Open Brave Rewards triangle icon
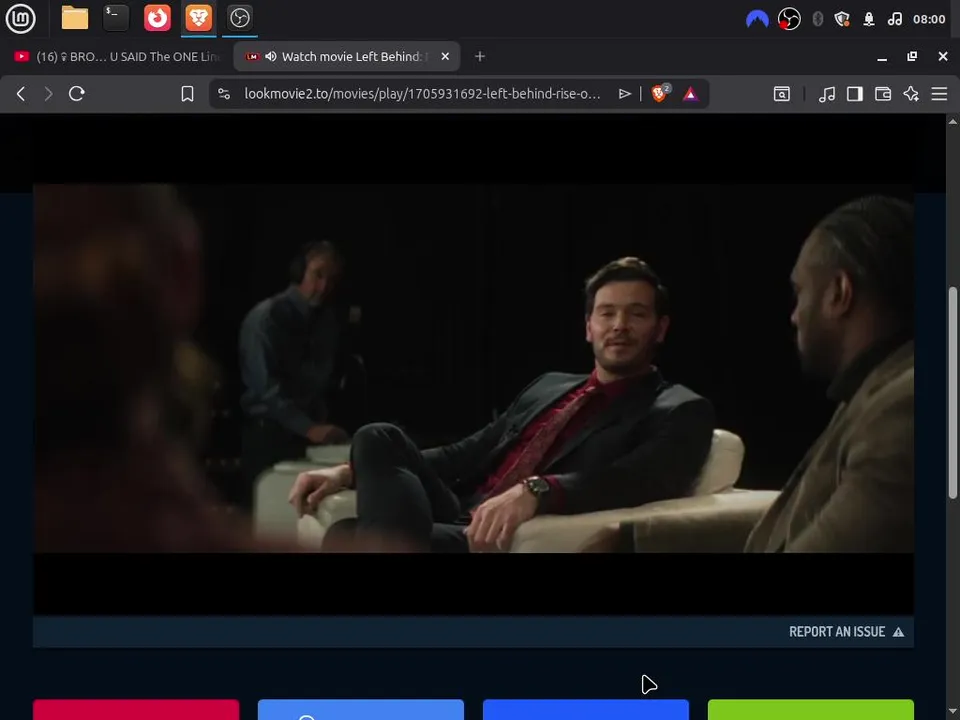 pyautogui.click(x=690, y=94)
